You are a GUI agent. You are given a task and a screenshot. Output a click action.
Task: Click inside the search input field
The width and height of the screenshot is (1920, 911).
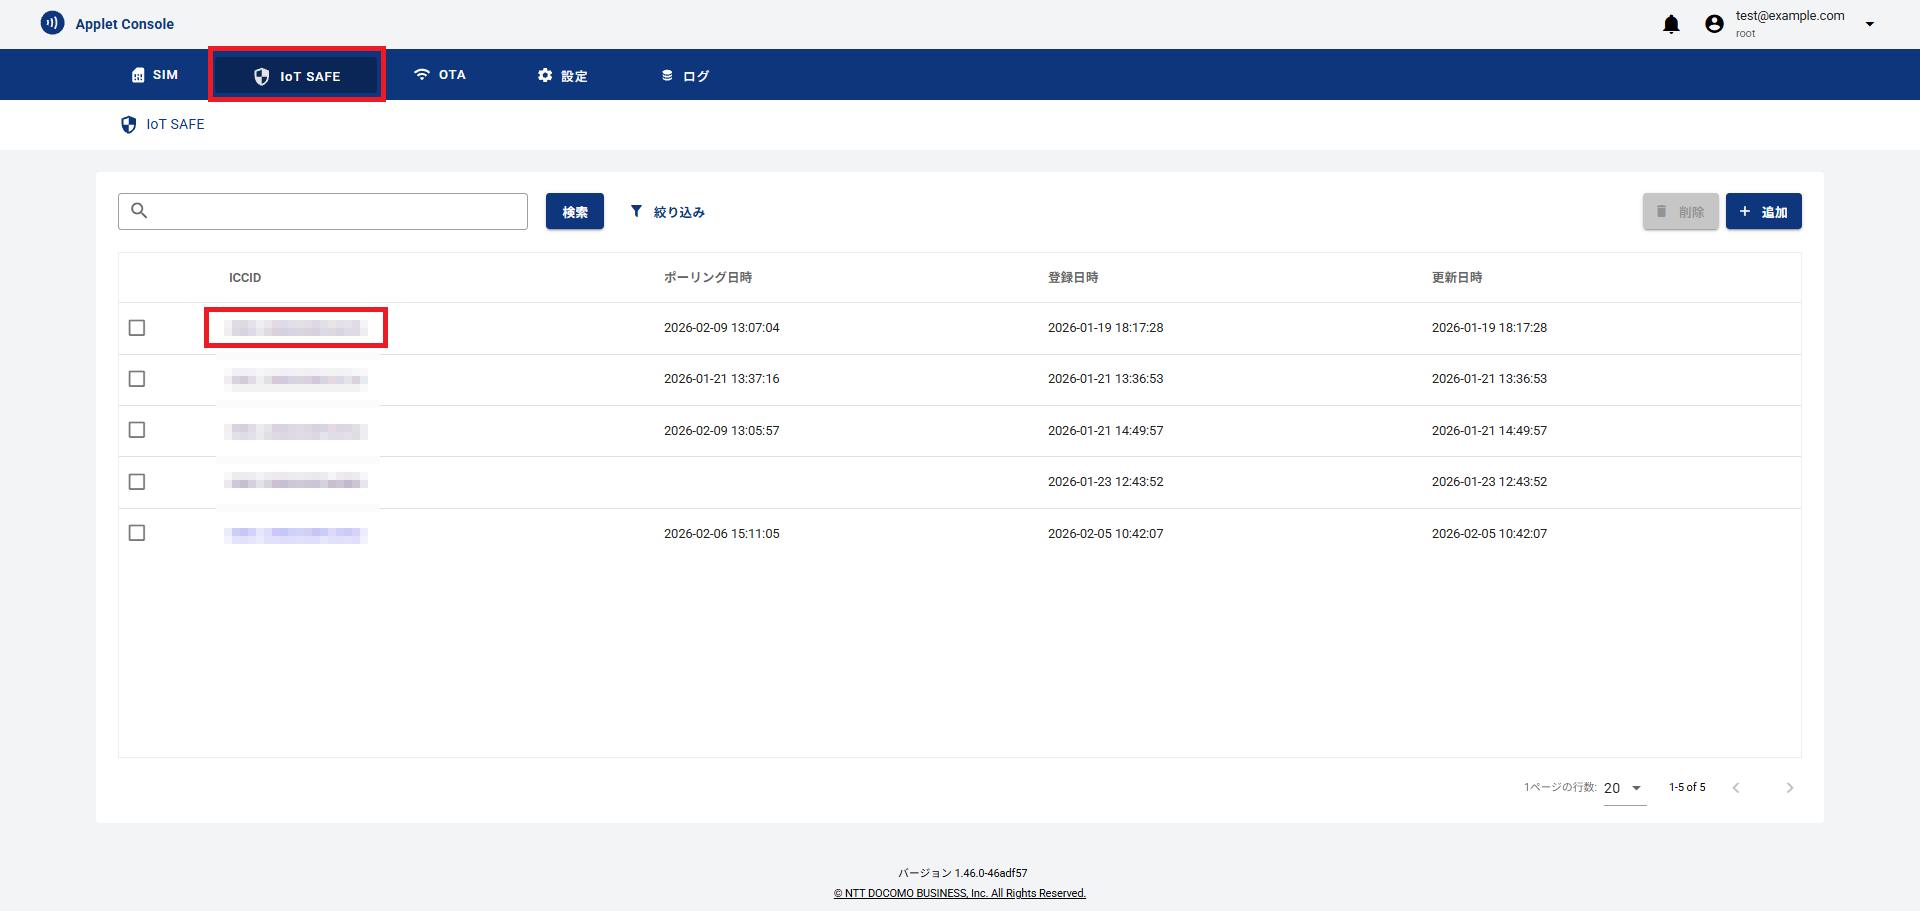[x=330, y=211]
